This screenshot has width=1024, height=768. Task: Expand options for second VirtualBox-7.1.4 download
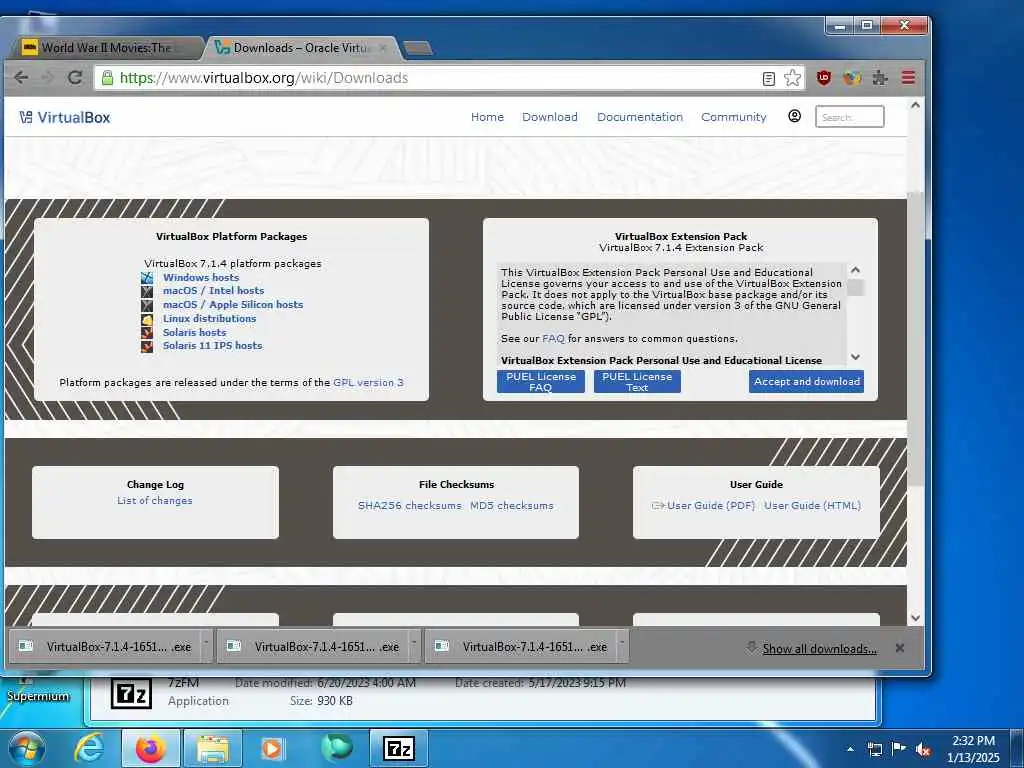pyautogui.click(x=414, y=645)
